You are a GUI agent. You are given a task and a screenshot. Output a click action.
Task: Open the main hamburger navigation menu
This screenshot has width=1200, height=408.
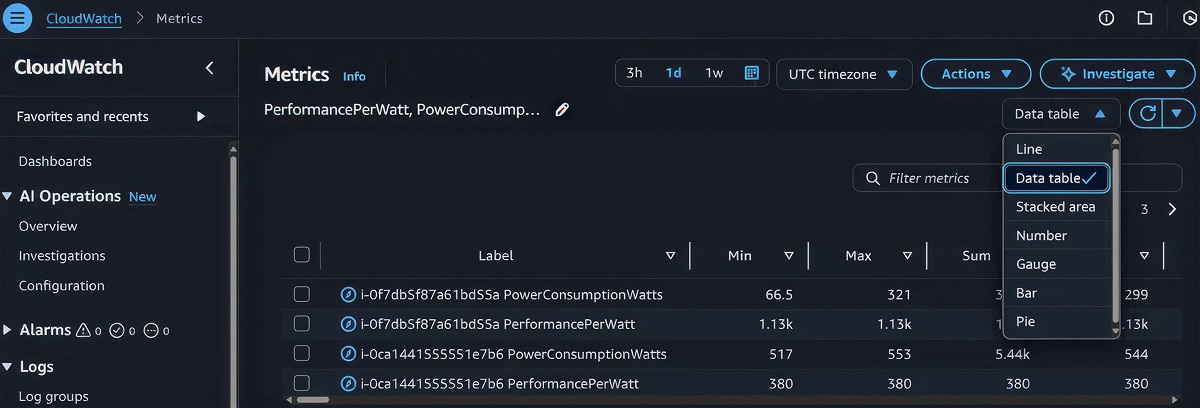coord(19,18)
